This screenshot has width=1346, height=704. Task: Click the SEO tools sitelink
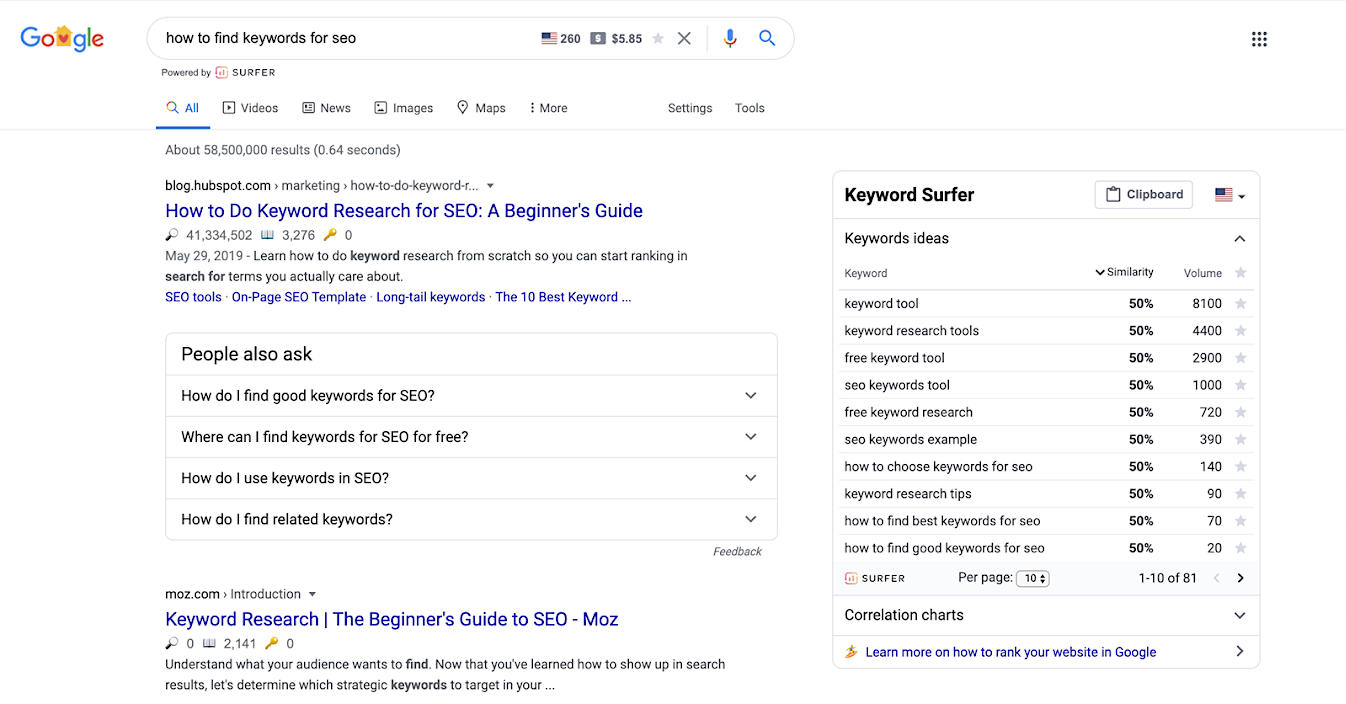click(193, 297)
